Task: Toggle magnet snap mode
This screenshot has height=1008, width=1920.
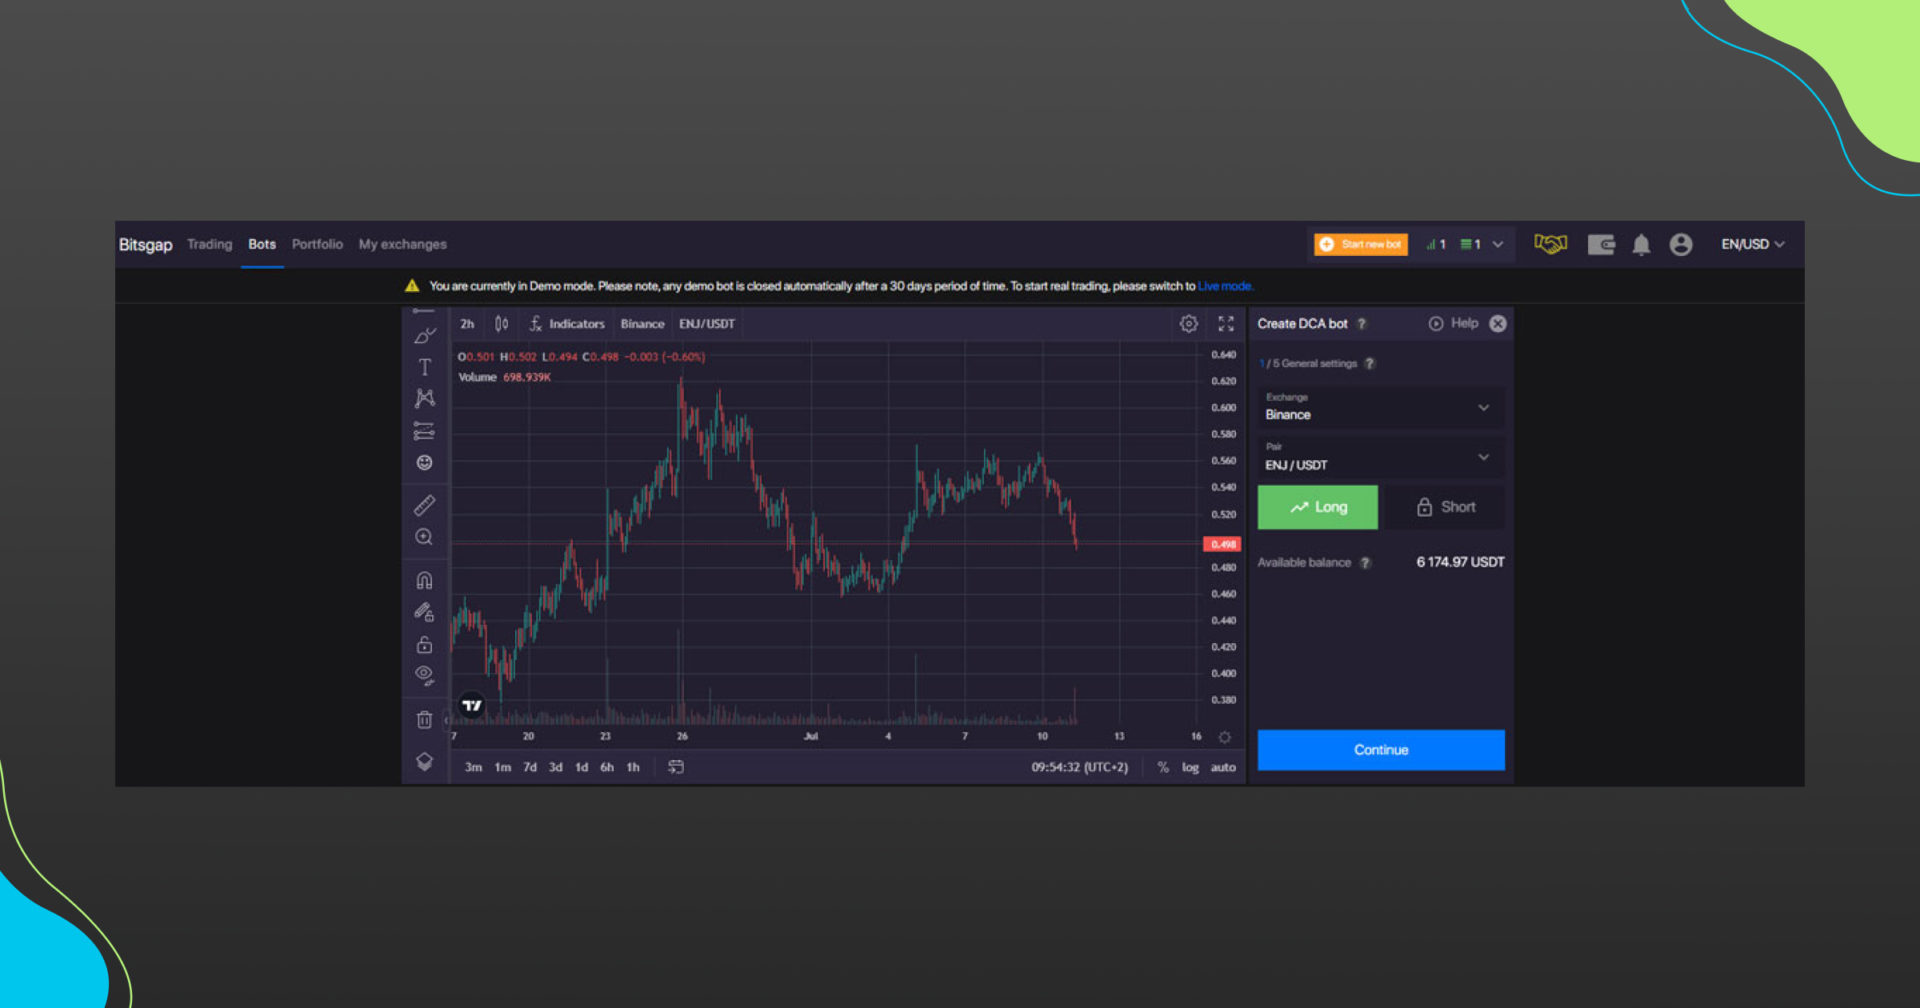Action: 424,580
